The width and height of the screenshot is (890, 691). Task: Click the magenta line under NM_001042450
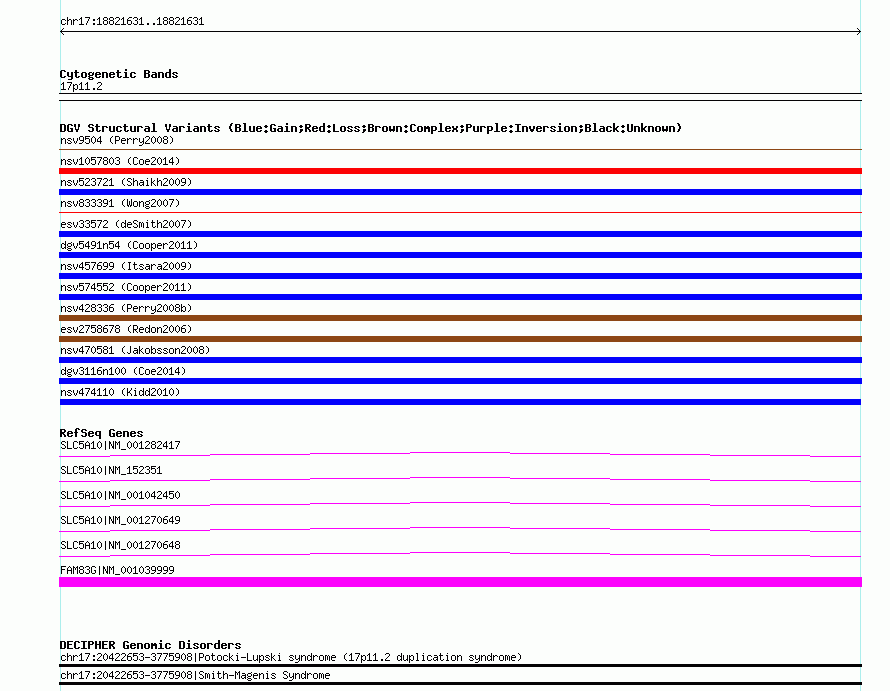pyautogui.click(x=460, y=504)
